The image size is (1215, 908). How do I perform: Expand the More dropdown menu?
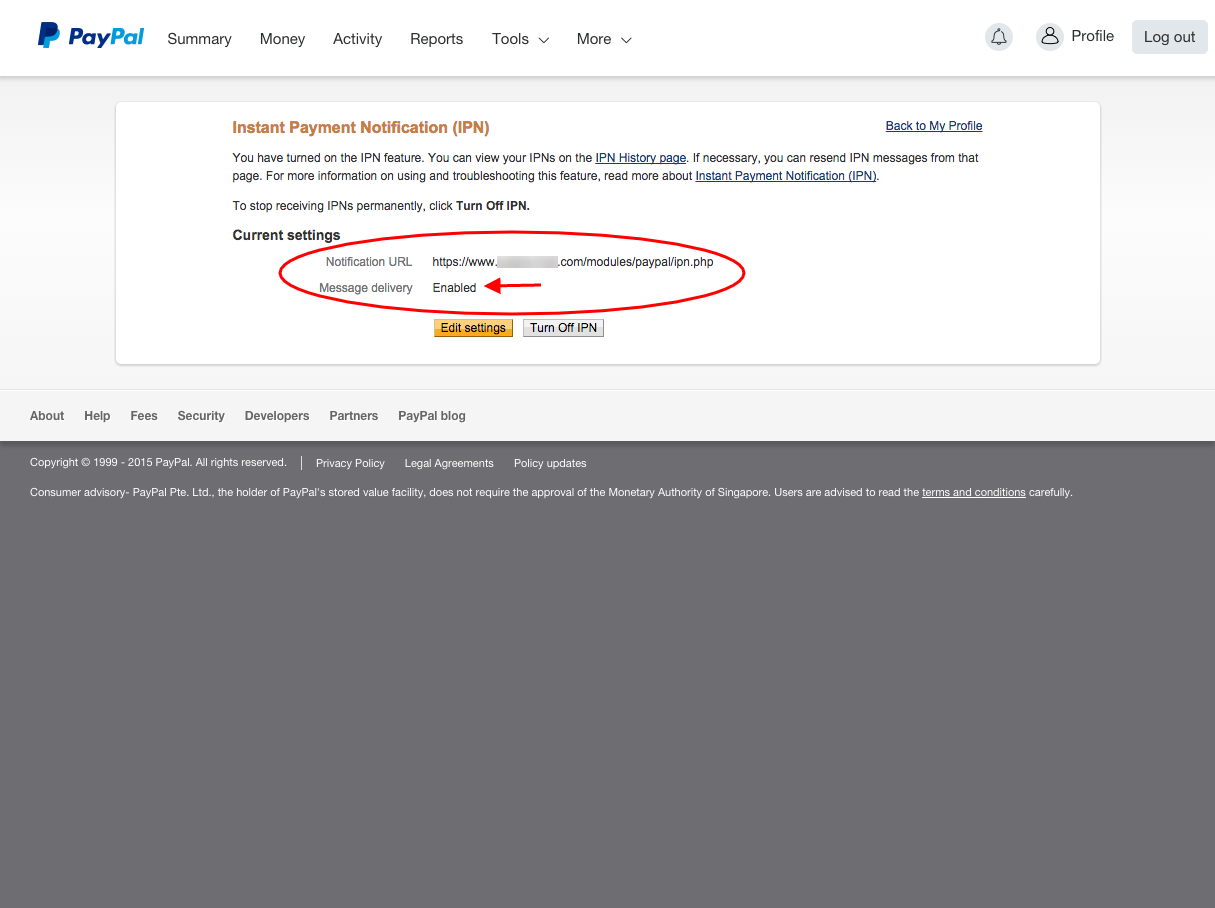click(x=604, y=39)
